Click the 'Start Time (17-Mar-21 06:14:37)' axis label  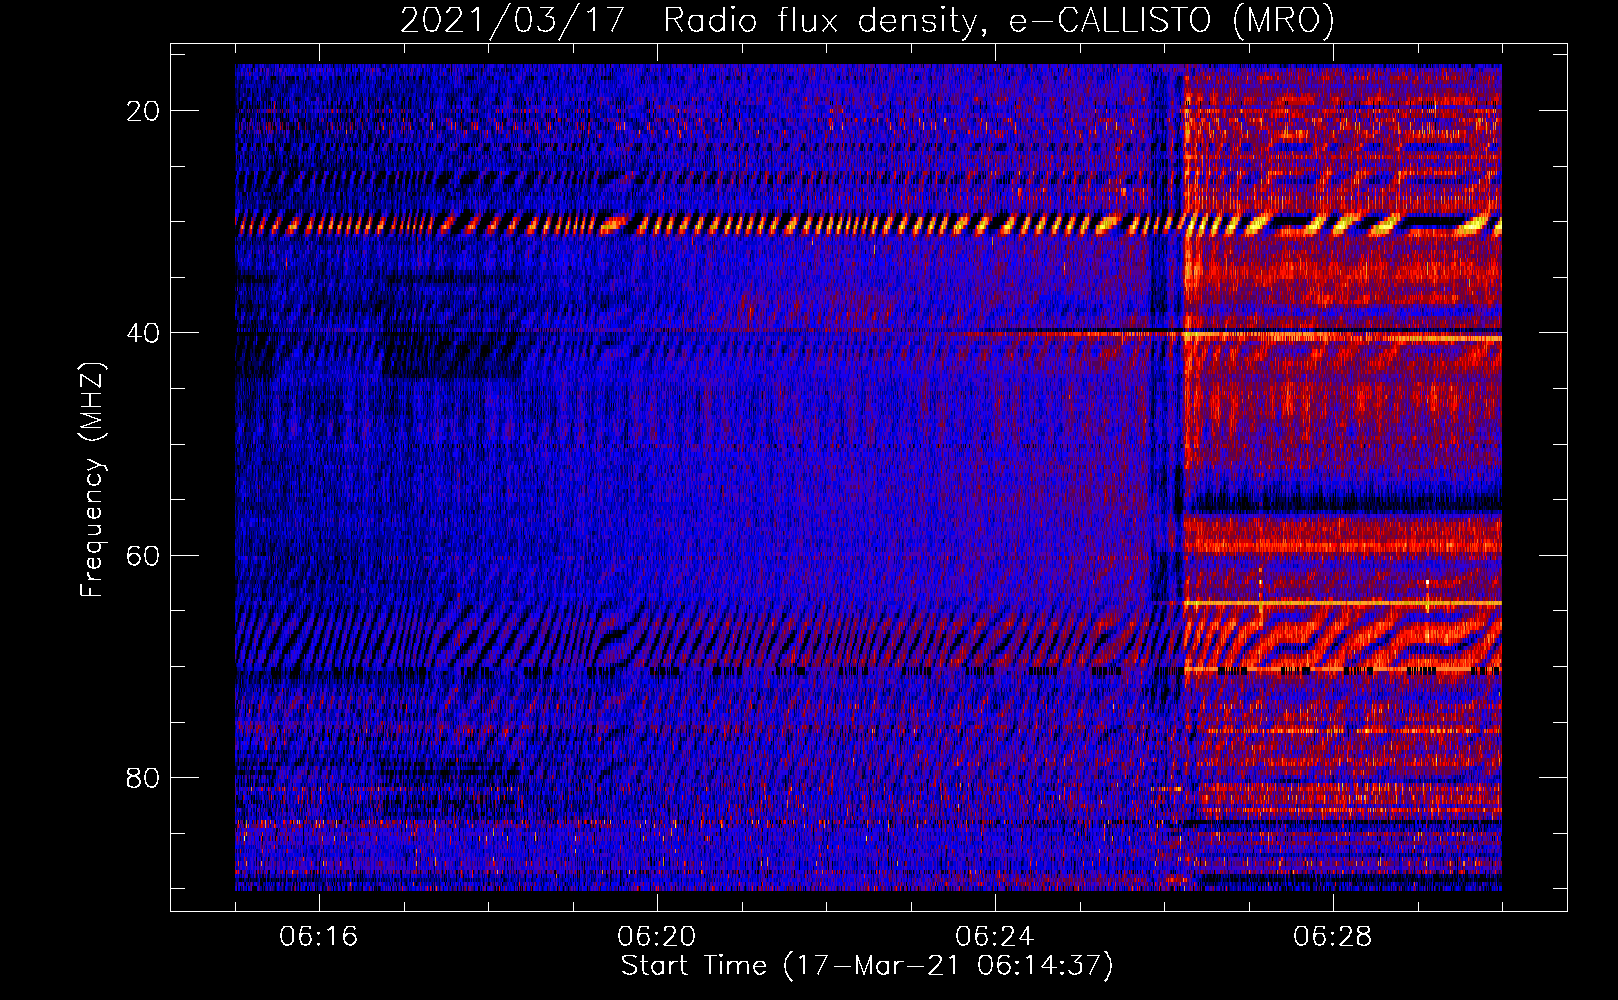pos(867,966)
